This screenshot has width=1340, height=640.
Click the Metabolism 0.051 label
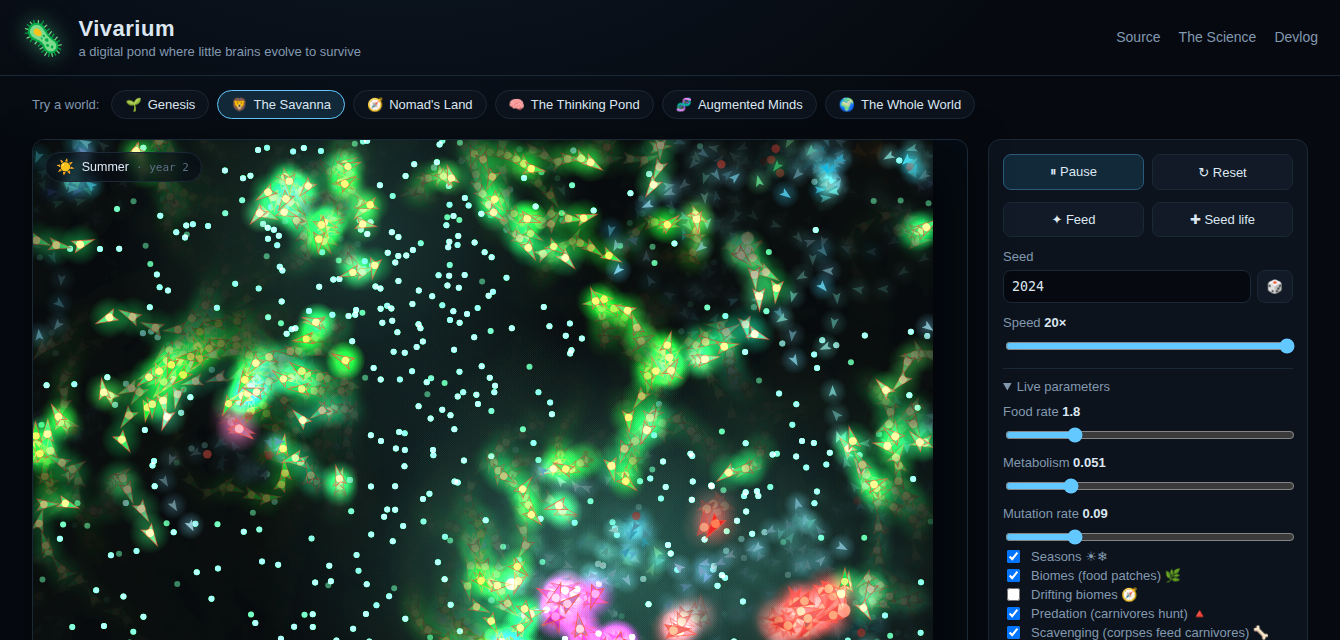coord(1054,463)
